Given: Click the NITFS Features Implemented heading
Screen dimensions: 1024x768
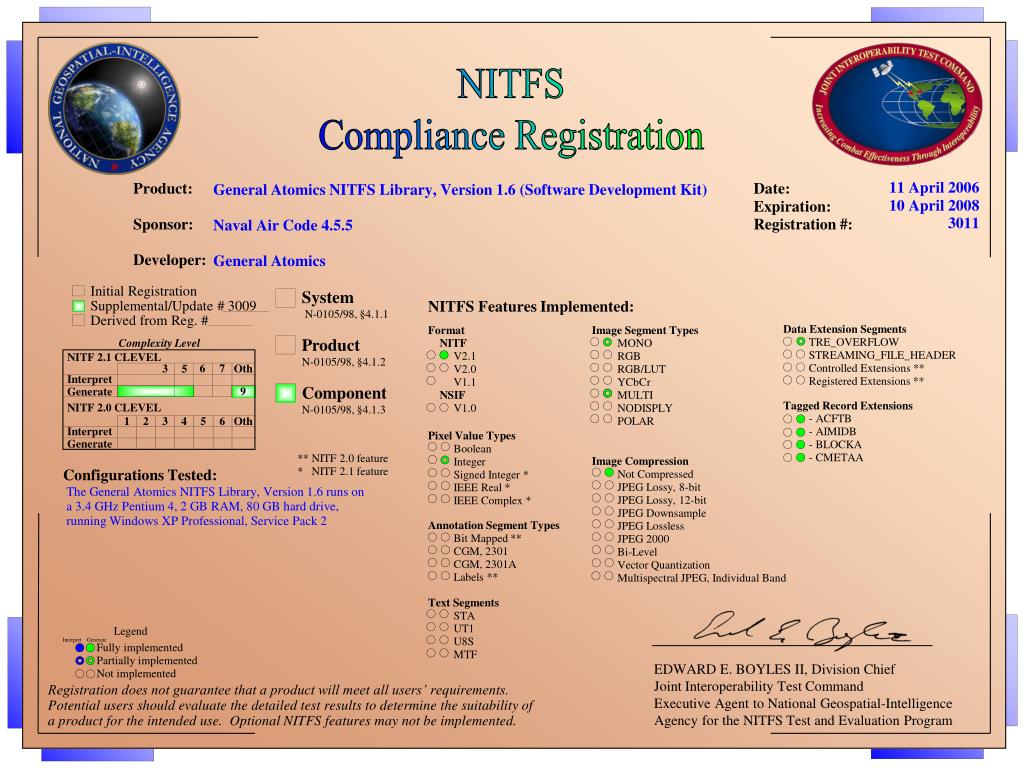Looking at the screenshot, I should (530, 306).
